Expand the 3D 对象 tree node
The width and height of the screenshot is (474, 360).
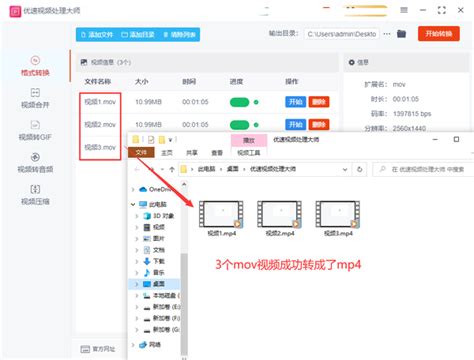pos(137,216)
